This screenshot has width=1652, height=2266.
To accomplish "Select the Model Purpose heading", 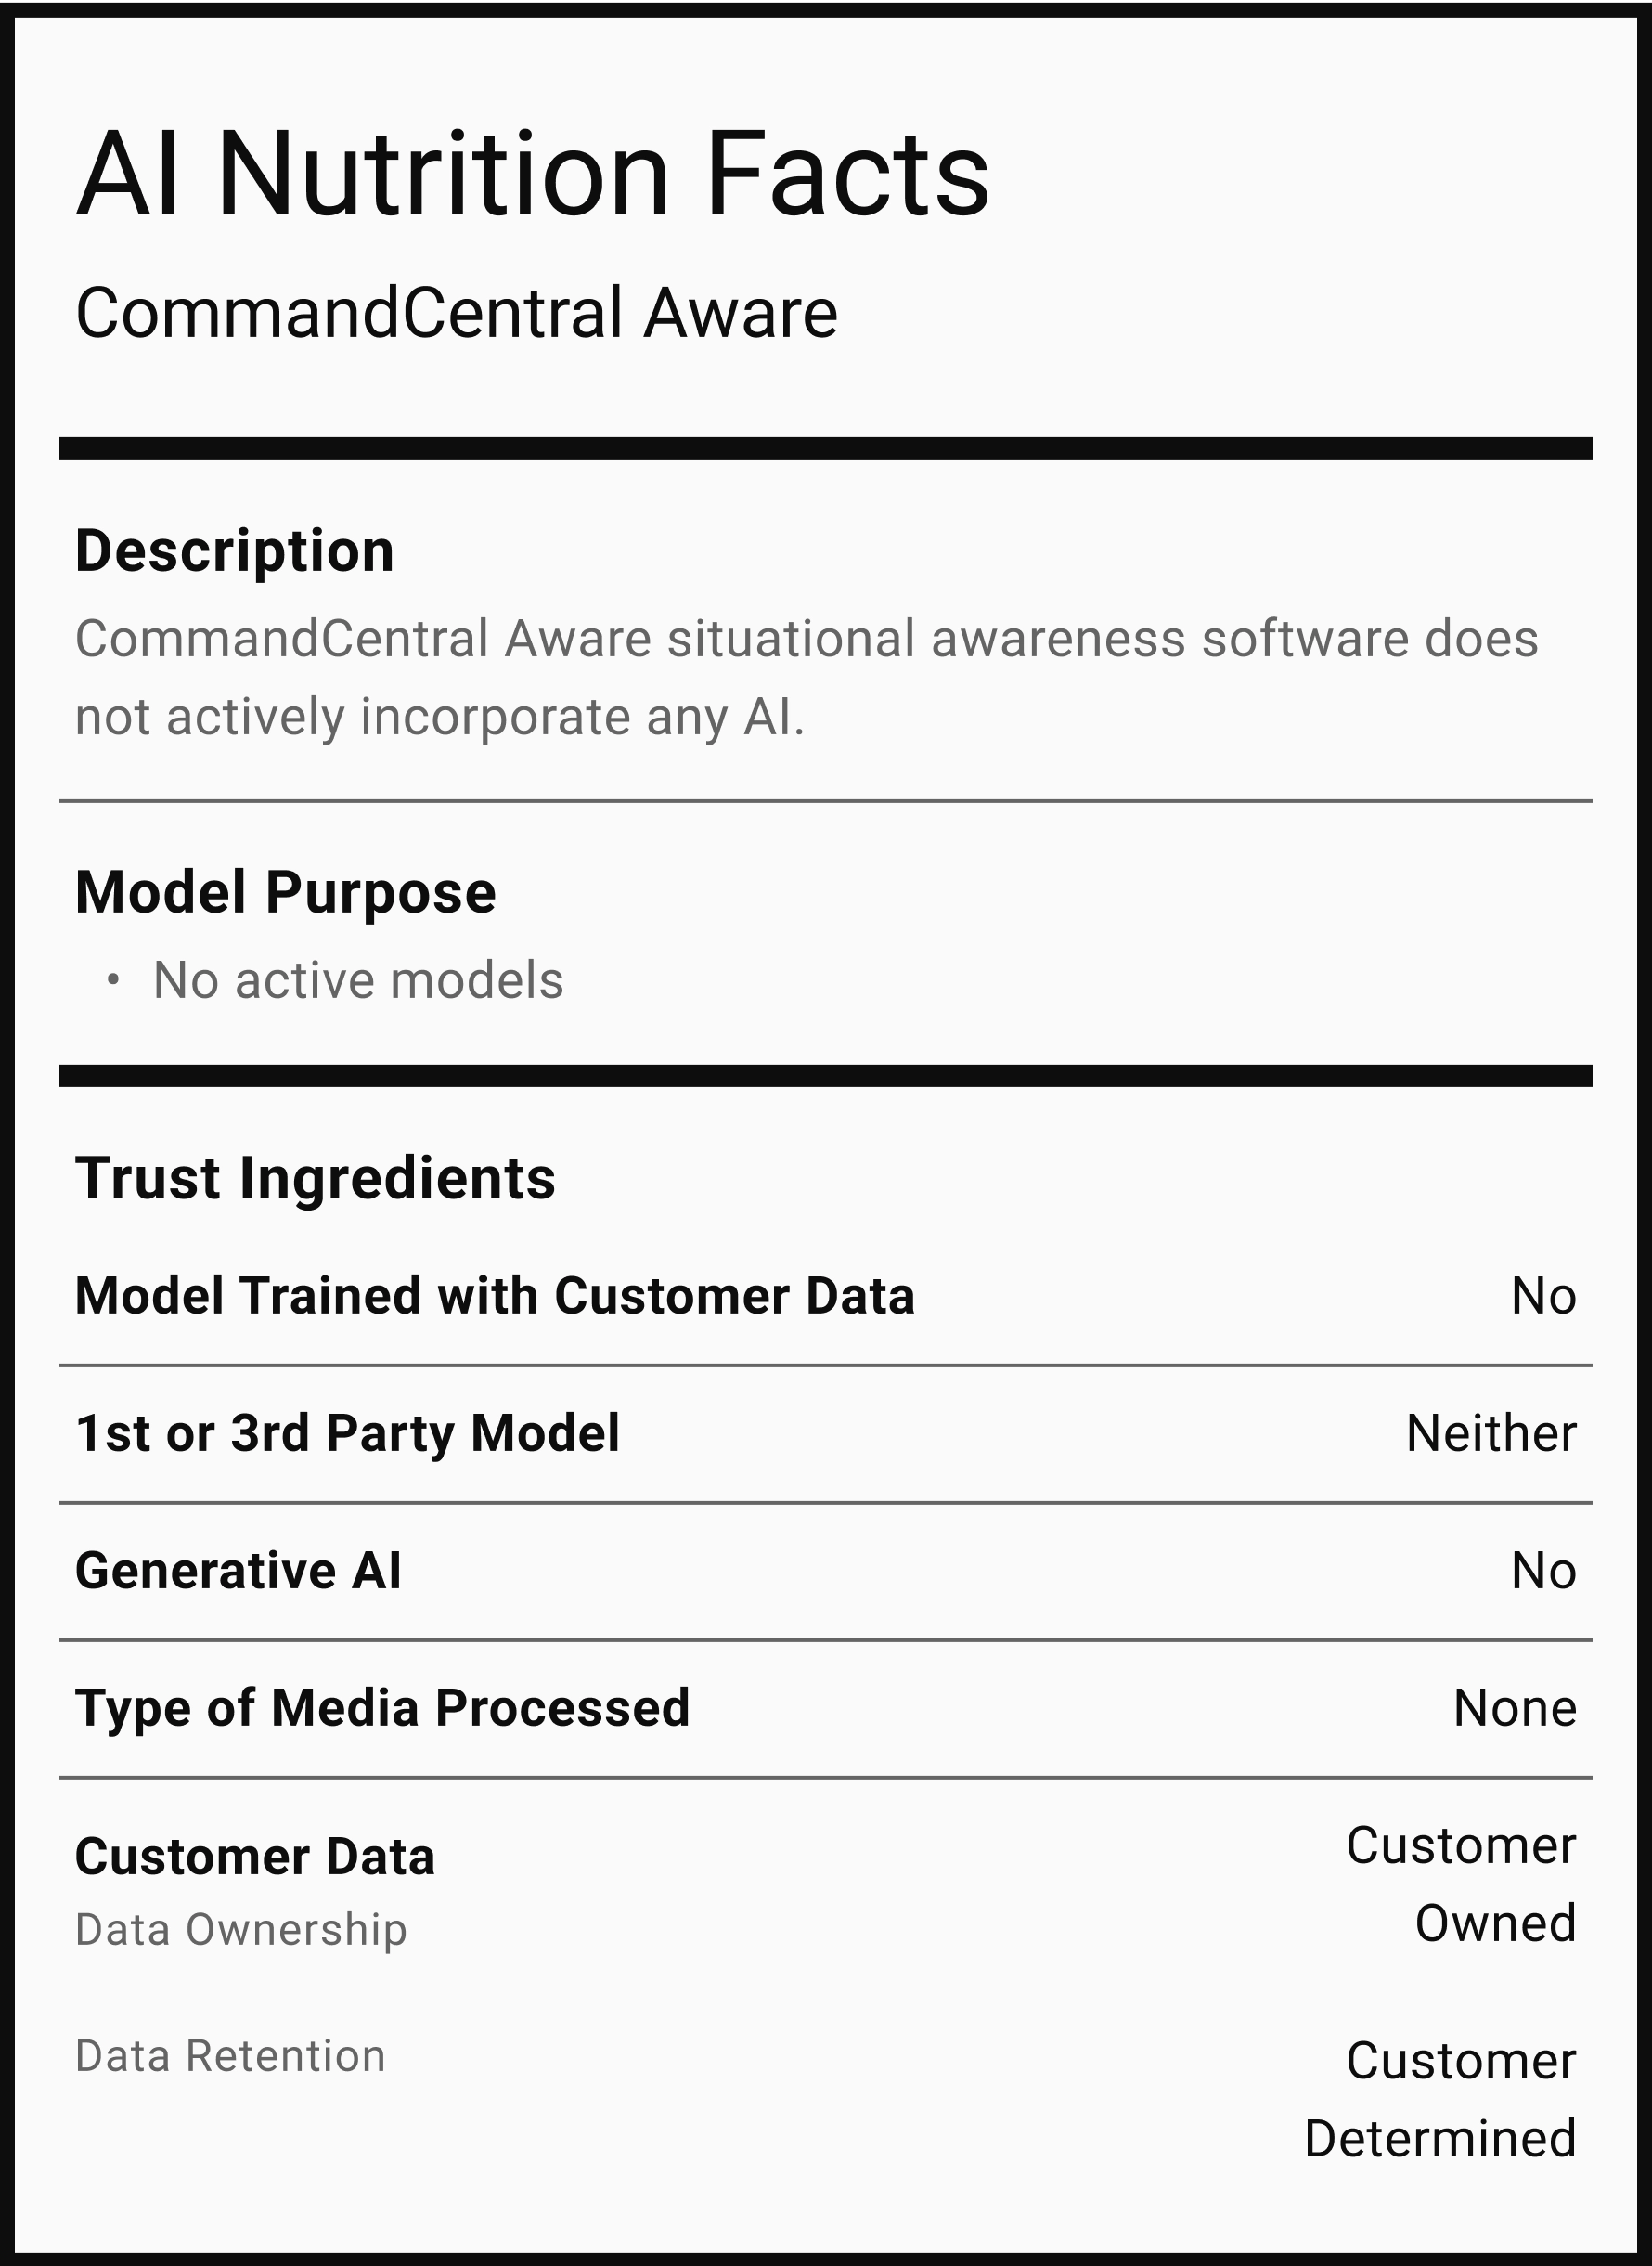I will (285, 892).
